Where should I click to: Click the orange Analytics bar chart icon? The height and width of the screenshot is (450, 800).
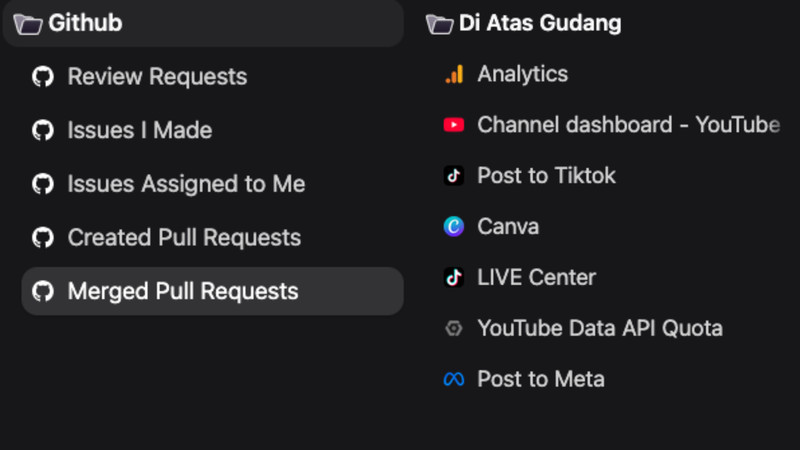[x=454, y=74]
